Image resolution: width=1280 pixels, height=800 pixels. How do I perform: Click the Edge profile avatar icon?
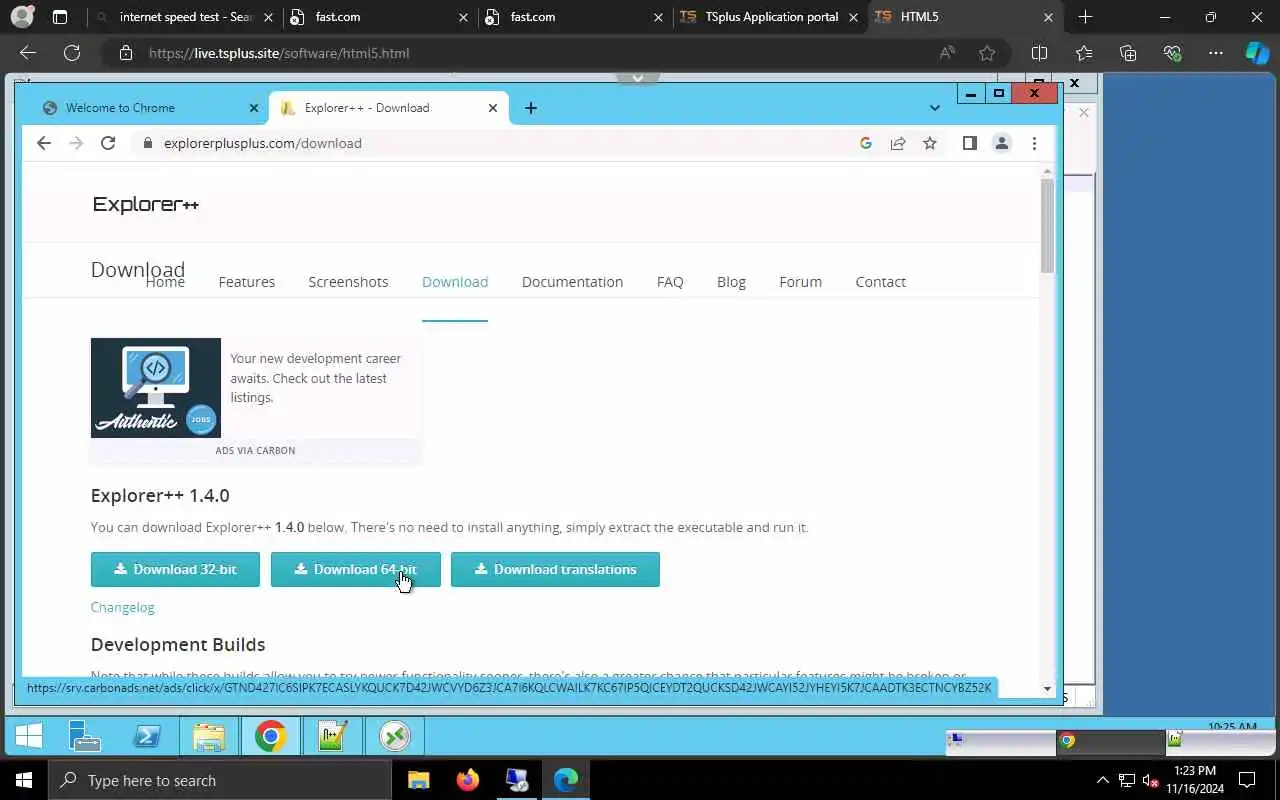21,17
